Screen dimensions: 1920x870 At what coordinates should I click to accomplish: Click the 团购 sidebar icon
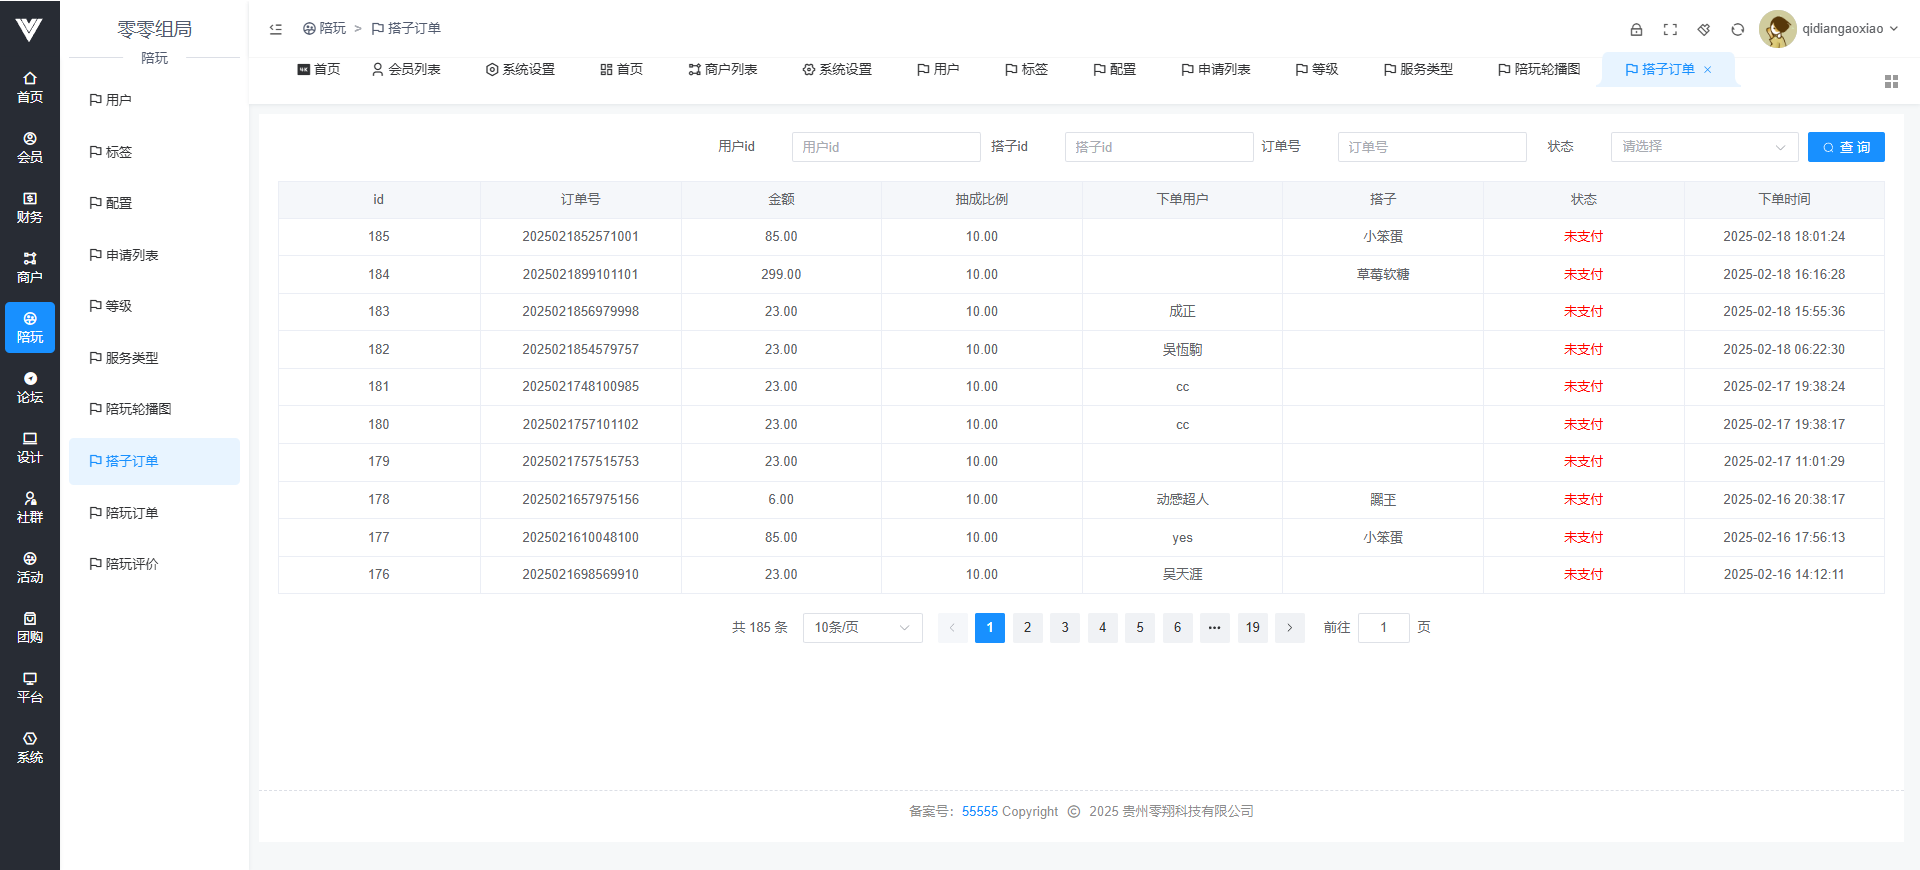(30, 627)
